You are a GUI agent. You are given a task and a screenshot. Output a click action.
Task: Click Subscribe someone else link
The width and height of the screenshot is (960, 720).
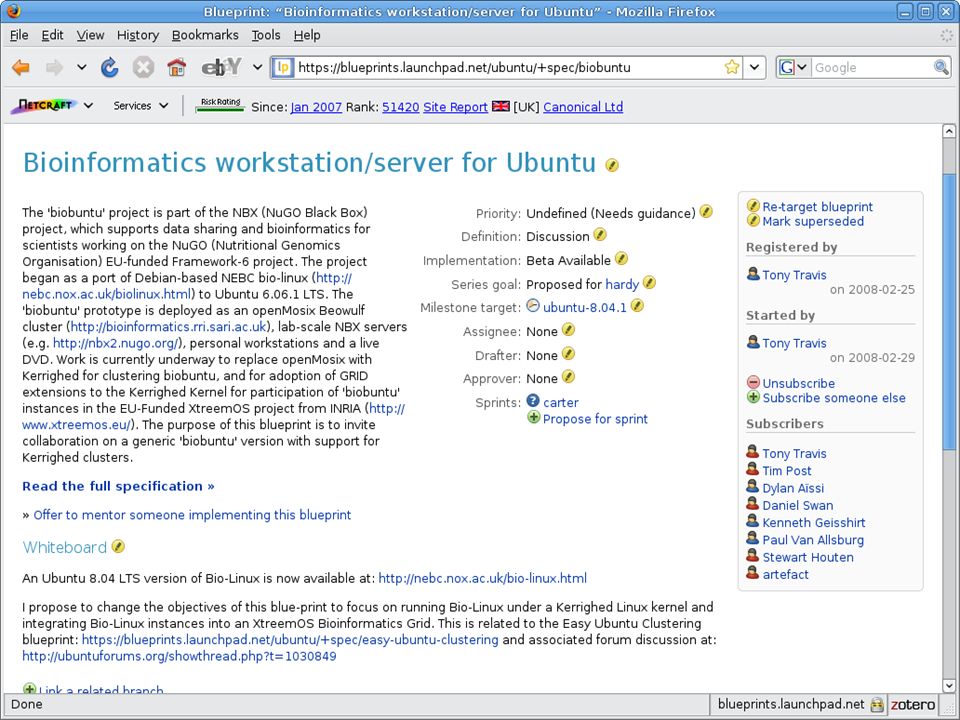click(x=834, y=398)
